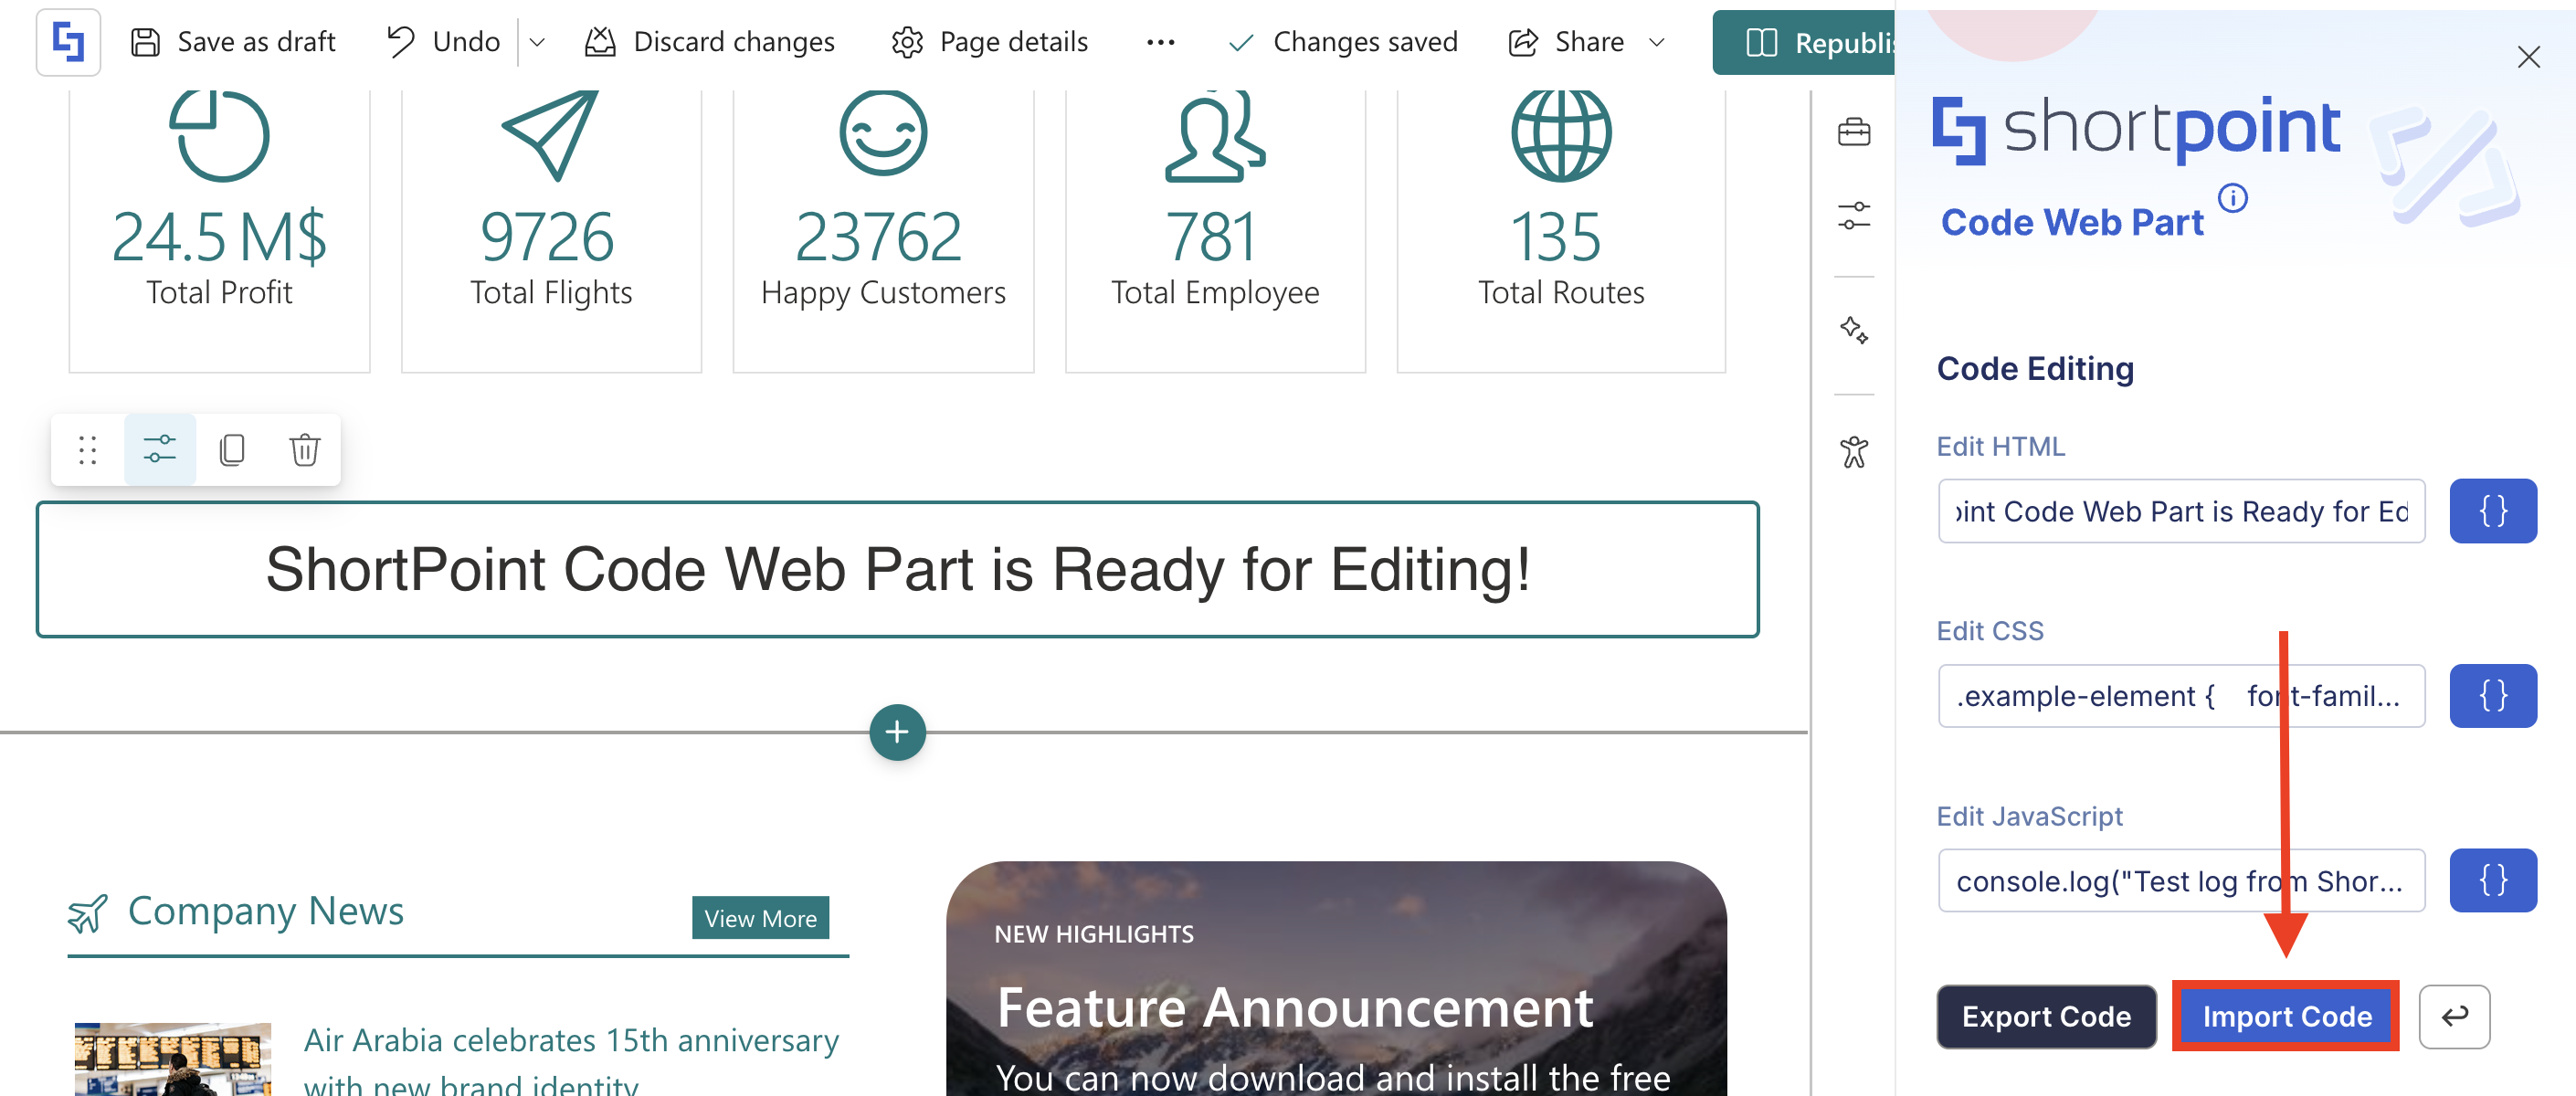
Task: Click the Export Code button
Action: point(2046,1016)
